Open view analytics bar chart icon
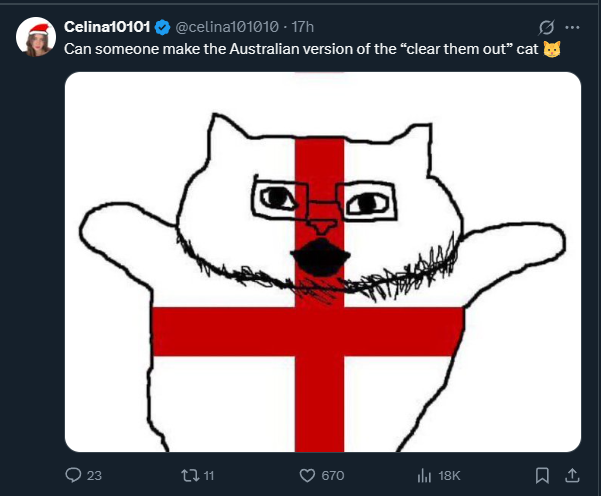The image size is (601, 496). [x=423, y=475]
